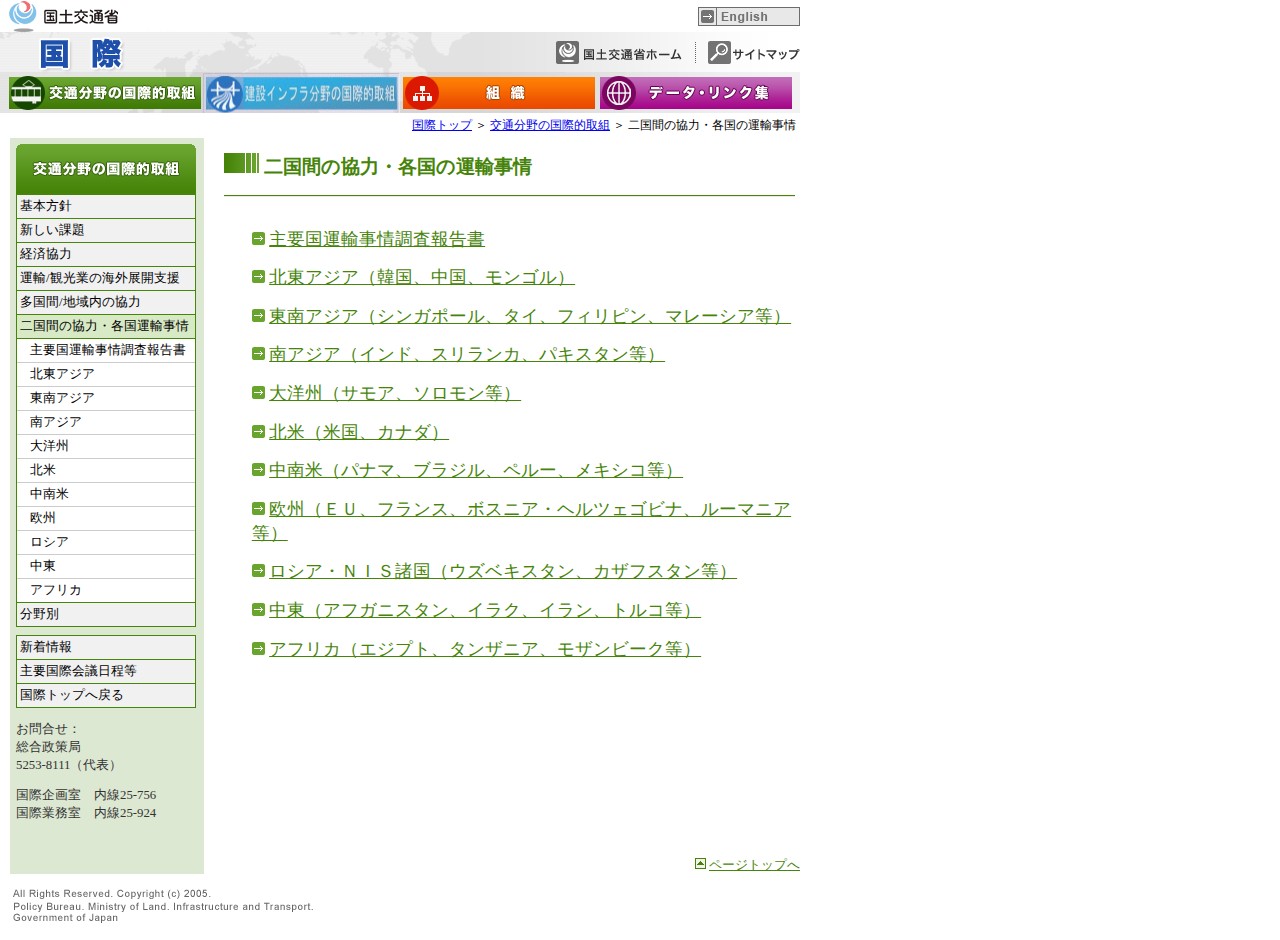
Task: Open the 組織 navigation tab
Action: [499, 93]
